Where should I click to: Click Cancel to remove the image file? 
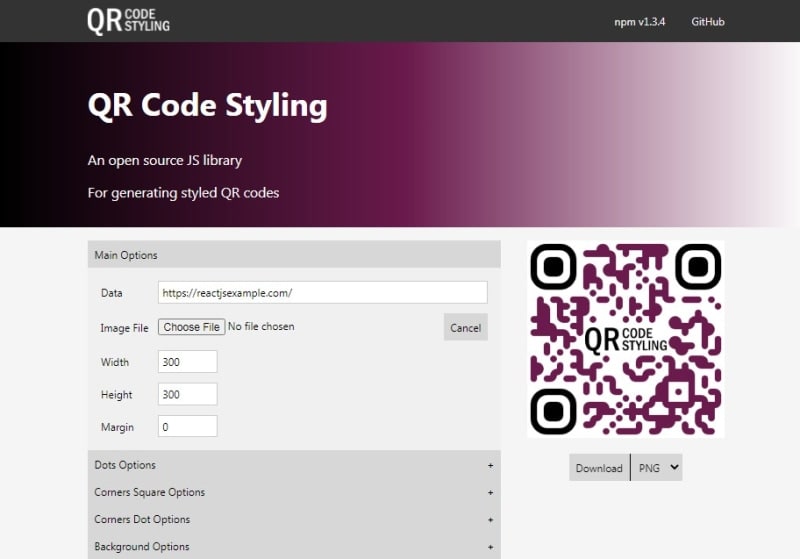coord(465,327)
